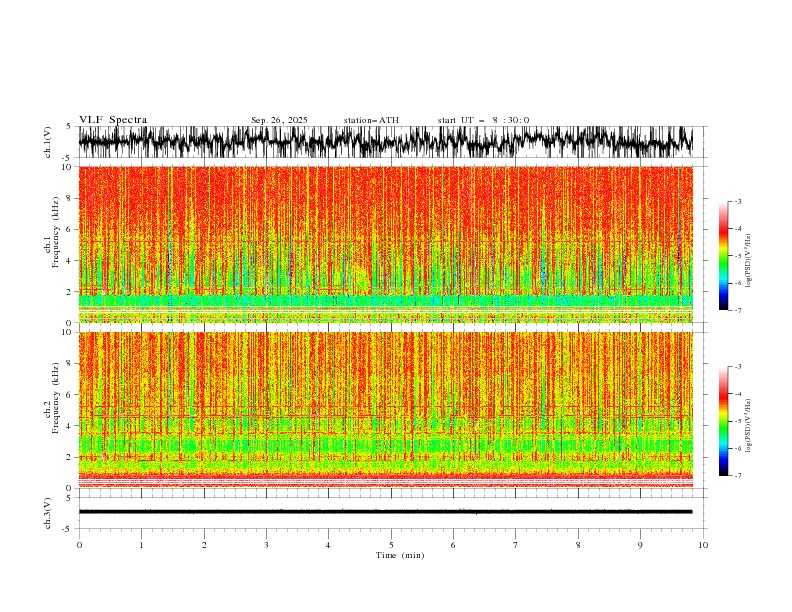Click the "ch.1(V)" axis label

[x=48, y=142]
